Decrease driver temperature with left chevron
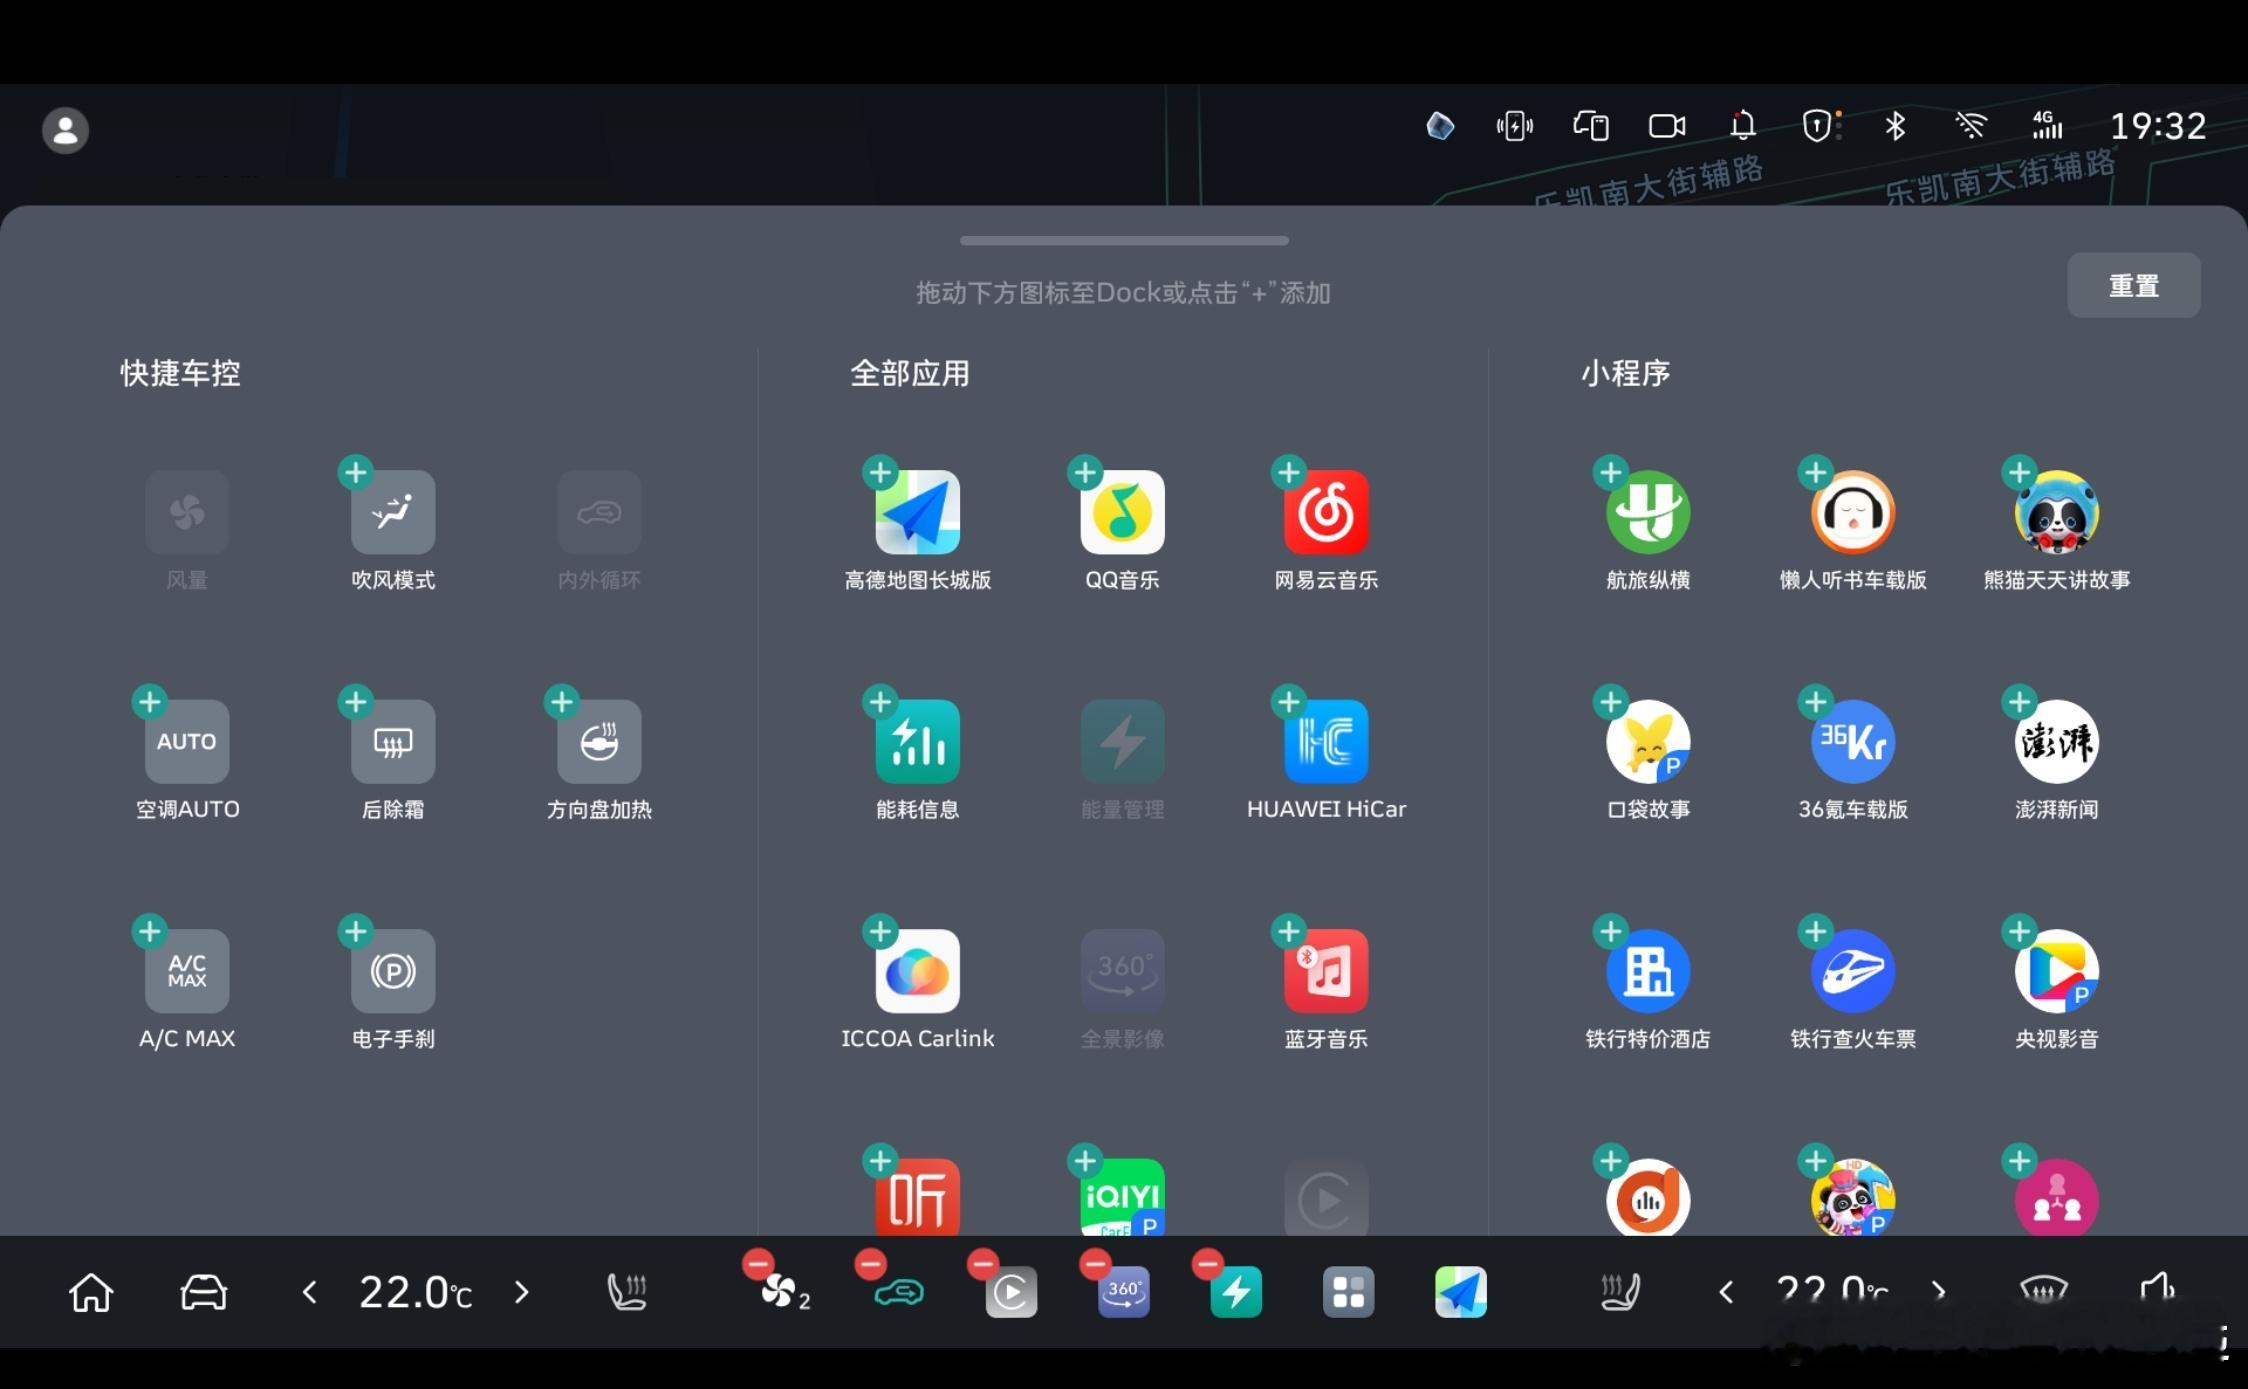Viewport: 2248px width, 1389px height. point(310,1292)
